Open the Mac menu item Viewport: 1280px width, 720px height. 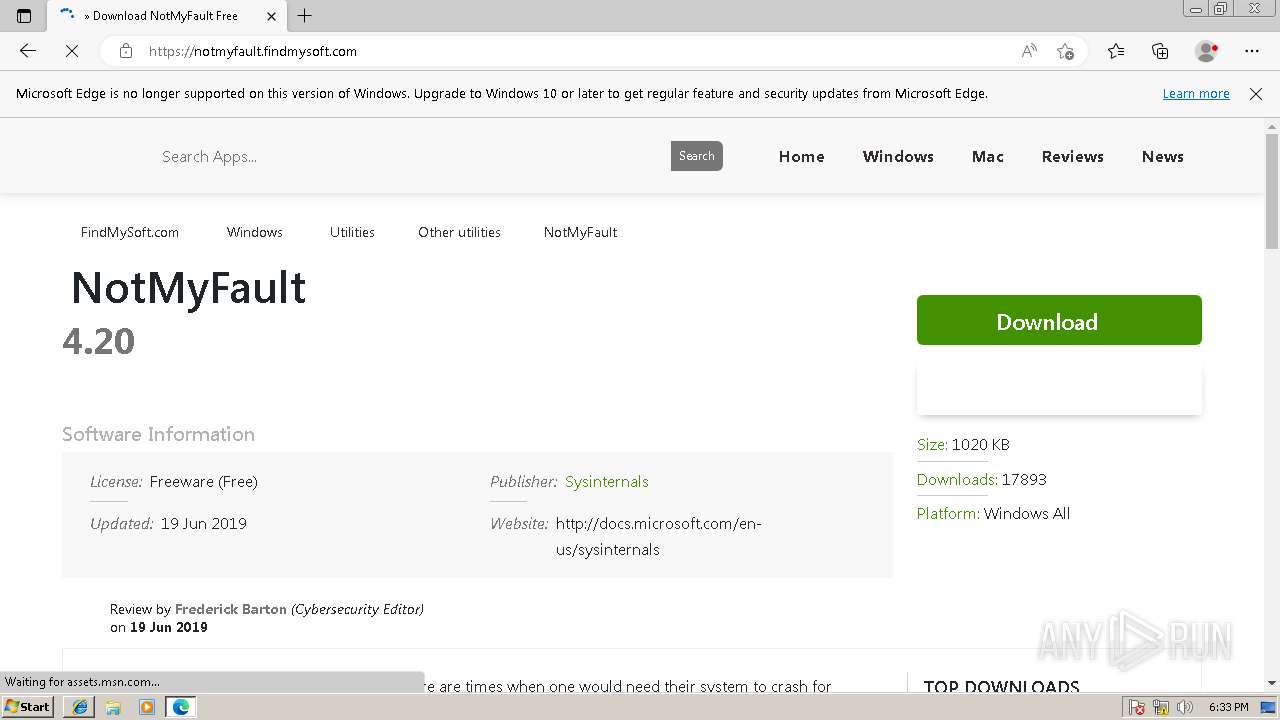point(988,157)
